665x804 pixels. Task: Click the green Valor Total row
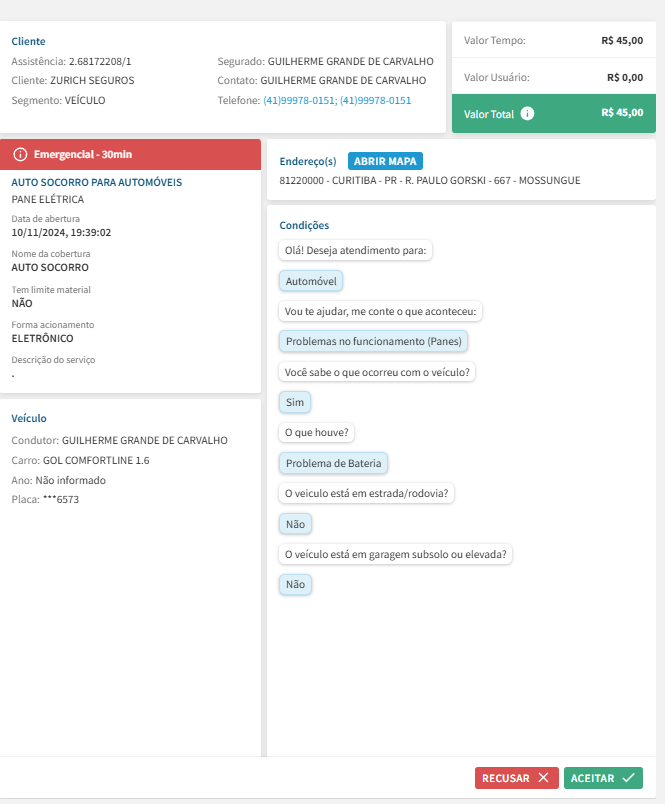coord(553,113)
